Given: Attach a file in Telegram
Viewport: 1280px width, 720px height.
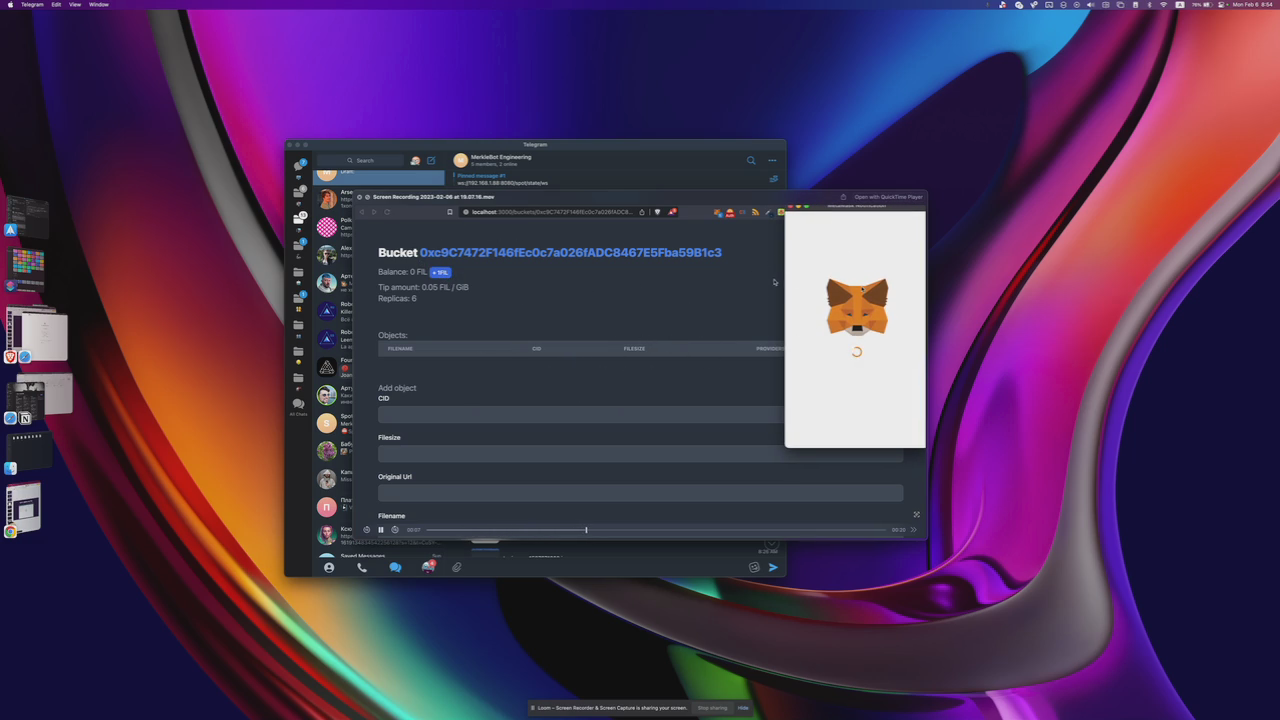Looking at the screenshot, I should click(x=456, y=567).
